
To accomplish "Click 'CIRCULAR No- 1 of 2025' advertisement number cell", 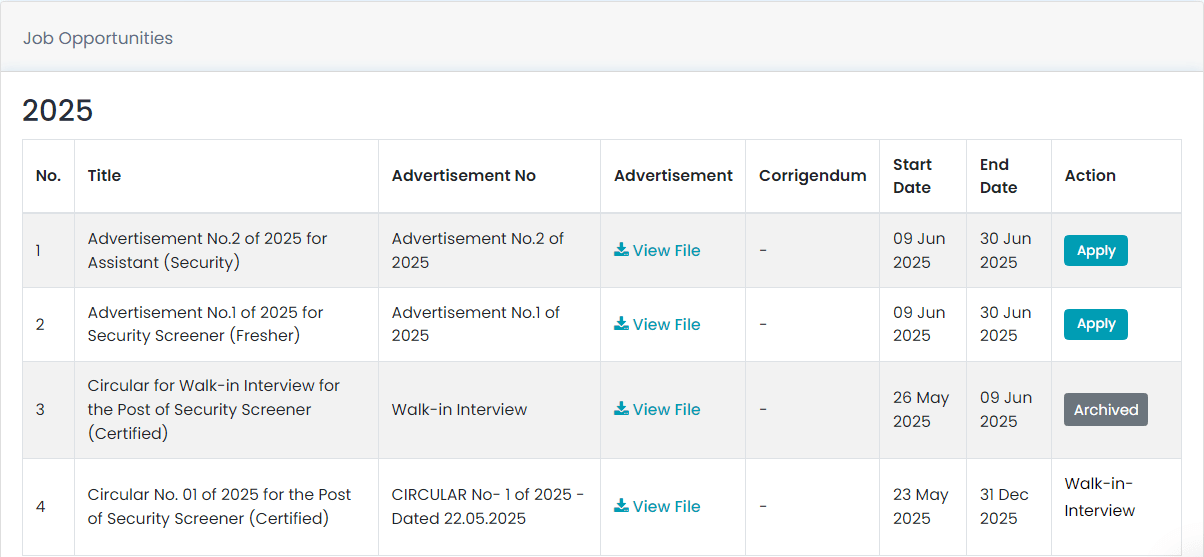I will tap(487, 506).
